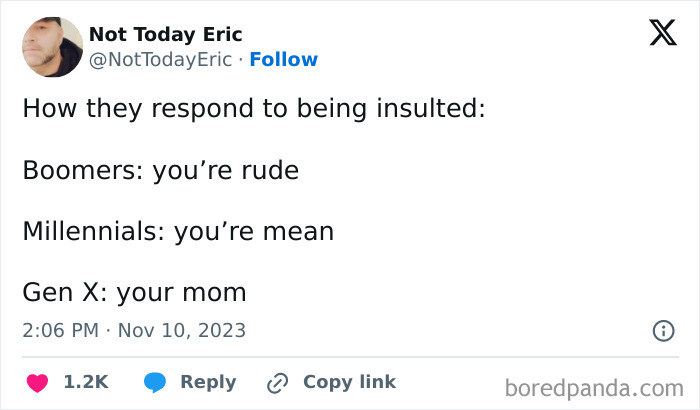Viewport: 700px width, 410px height.
Task: Open Not Today Eric's profile picture
Action: pos(51,47)
